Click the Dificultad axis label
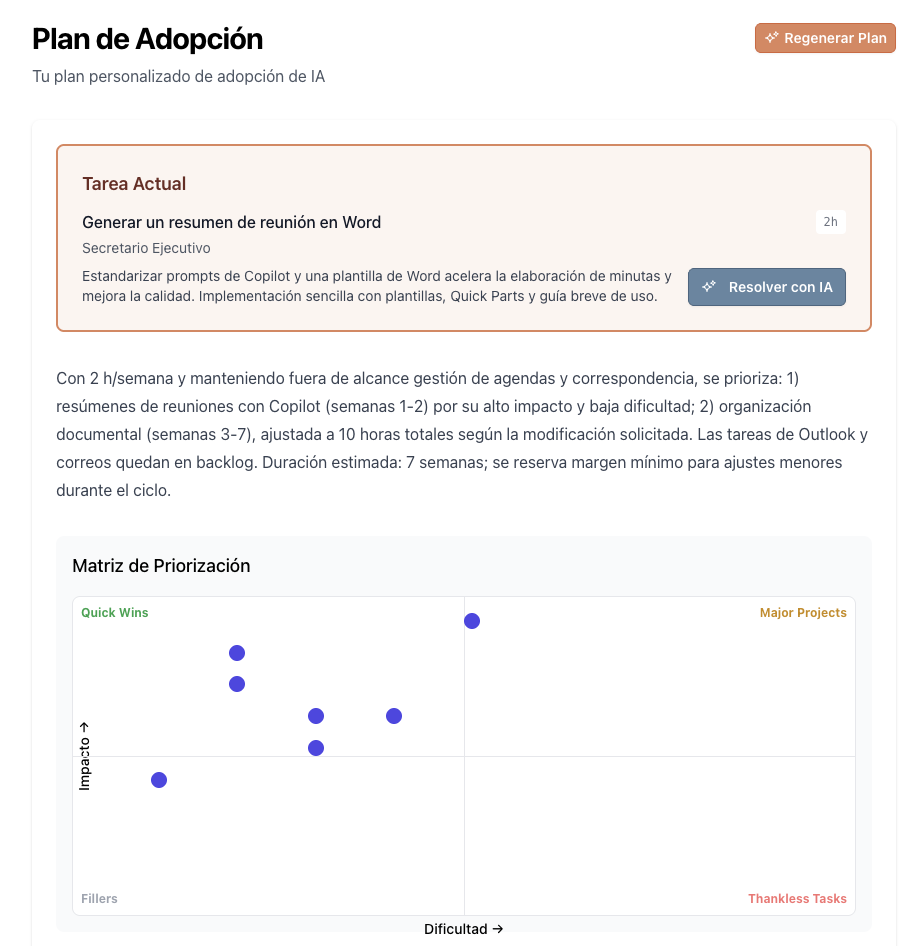 click(462, 929)
